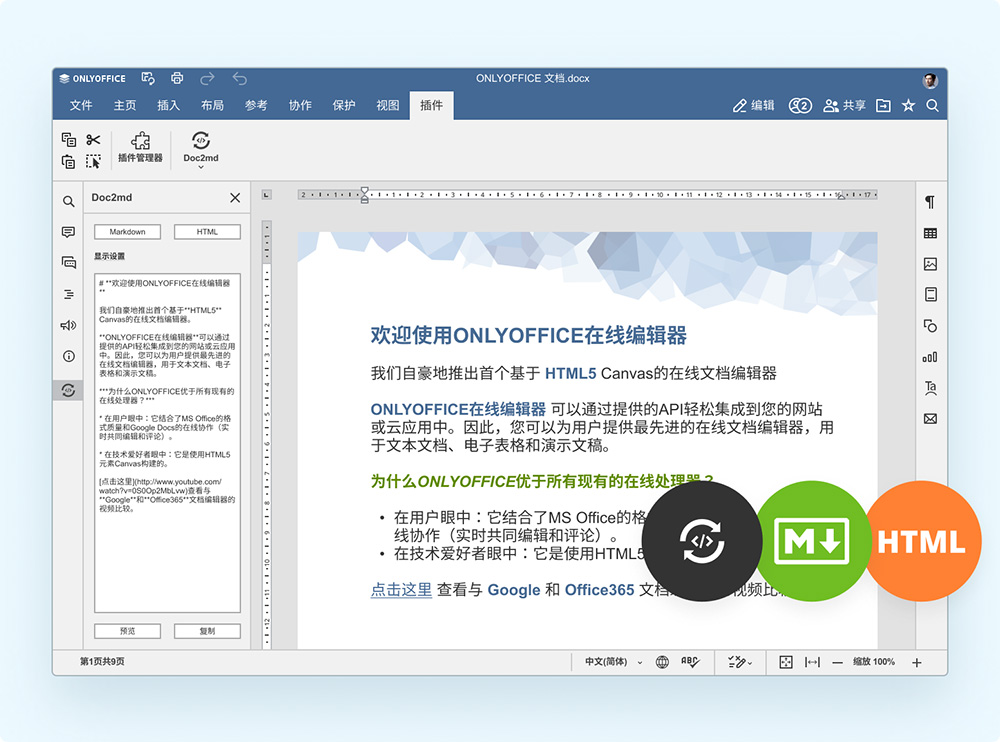Click the 点击这里 hyperlink in document
The image size is (1000, 742).
point(401,590)
